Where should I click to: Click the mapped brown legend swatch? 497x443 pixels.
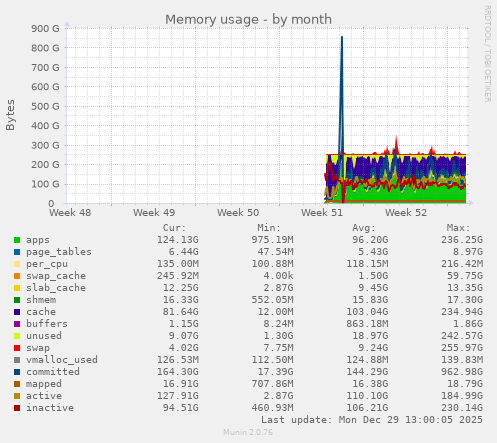coord(17,384)
